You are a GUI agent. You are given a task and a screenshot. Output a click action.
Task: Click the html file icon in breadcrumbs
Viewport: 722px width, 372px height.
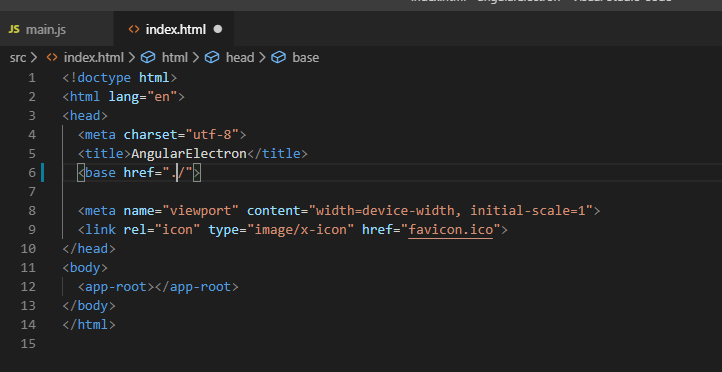click(52, 58)
